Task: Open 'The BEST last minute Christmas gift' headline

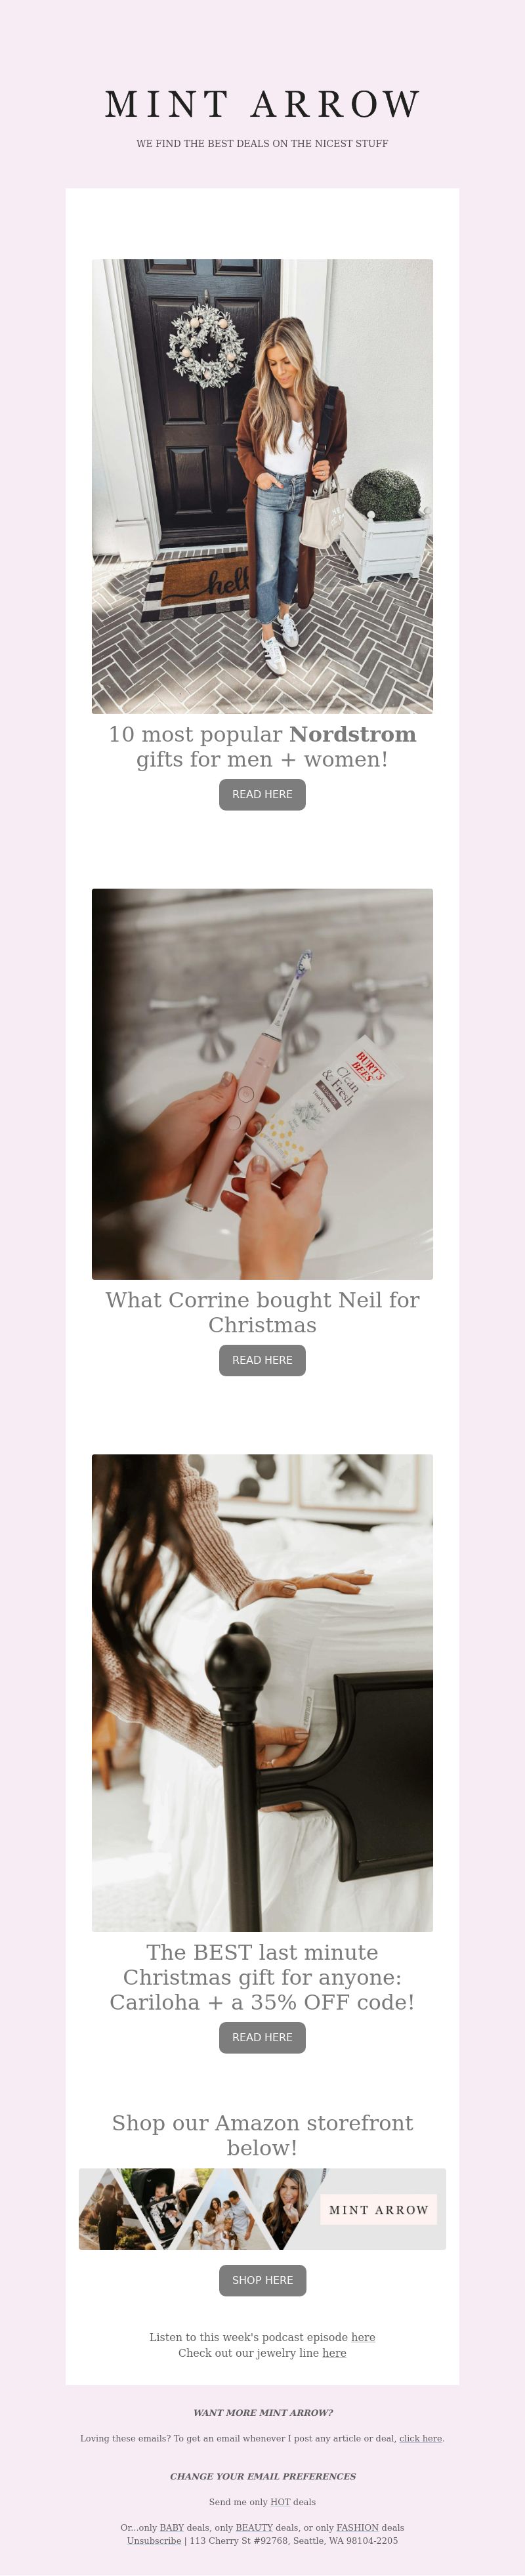Action: [262, 1977]
